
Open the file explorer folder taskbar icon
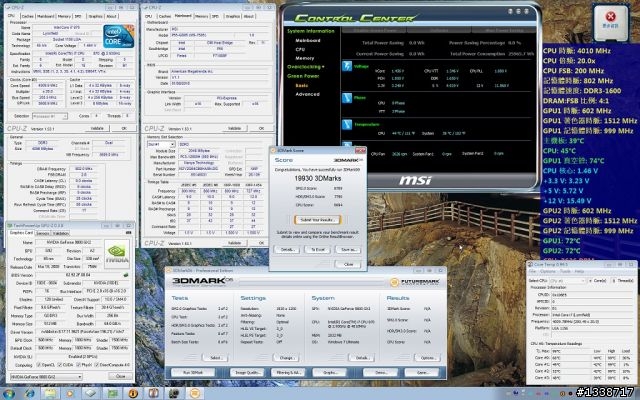coord(50,393)
